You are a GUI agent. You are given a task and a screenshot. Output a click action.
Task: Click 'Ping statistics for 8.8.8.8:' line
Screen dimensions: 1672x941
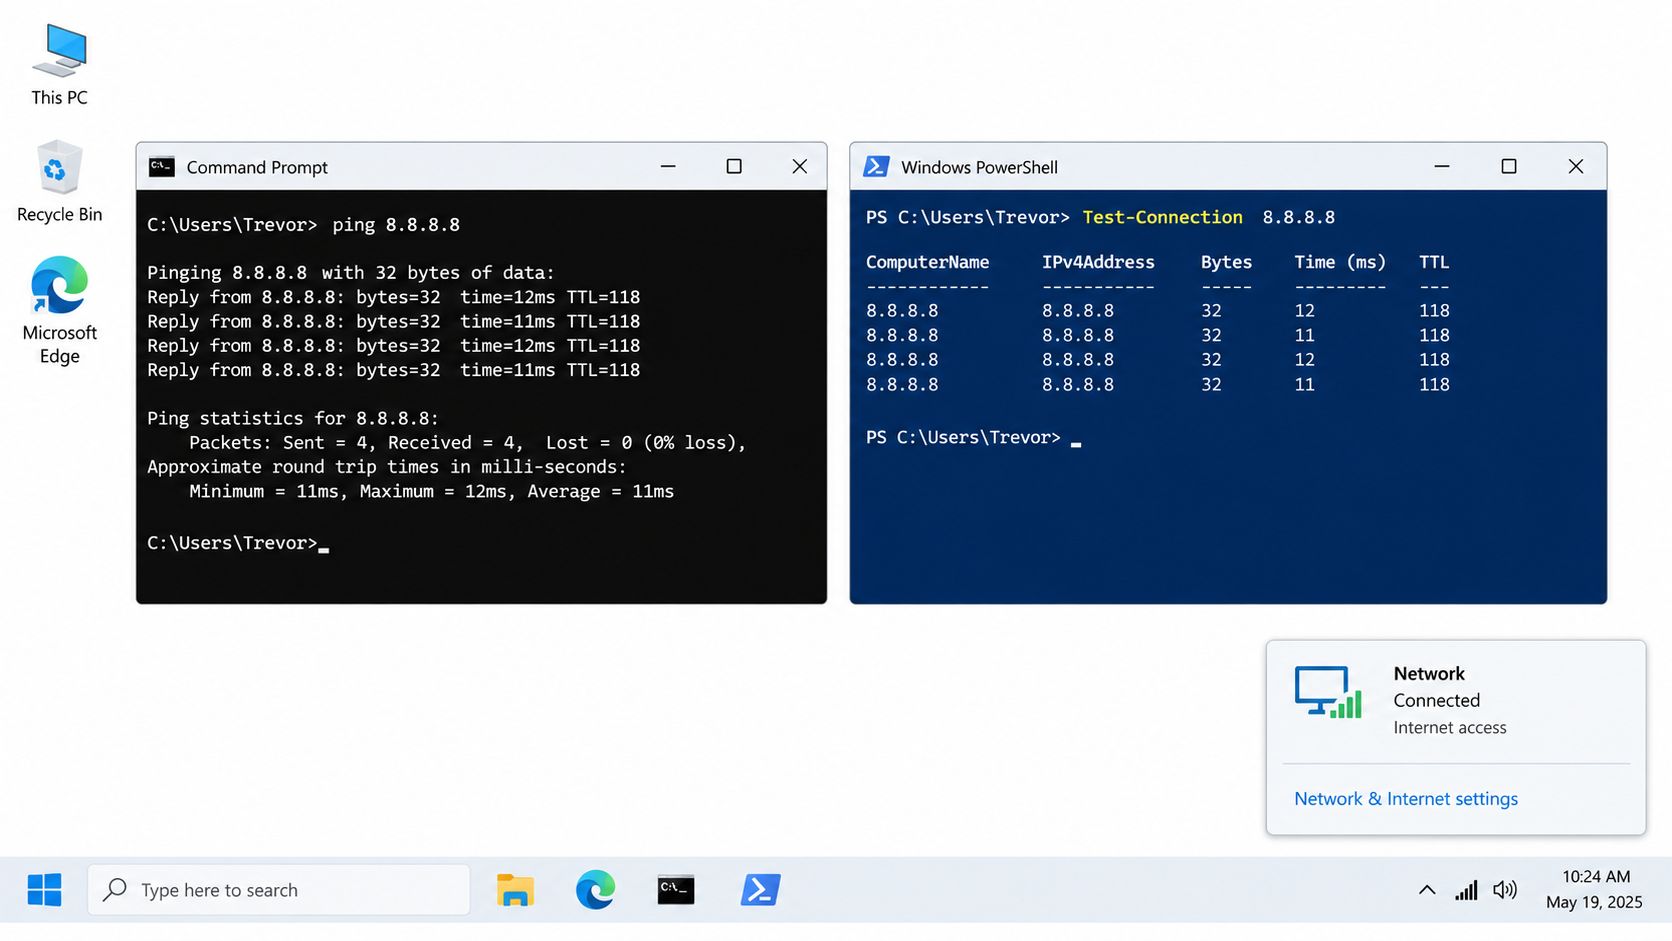[x=292, y=418]
